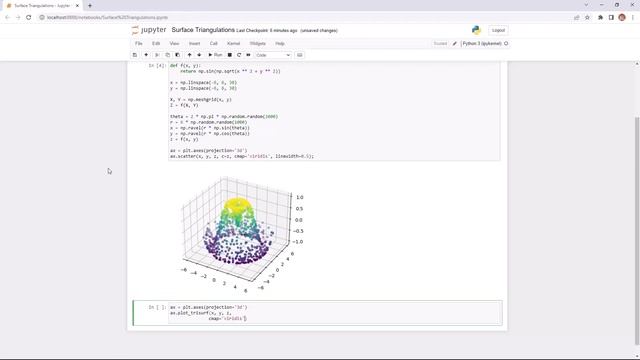Image resolution: width=640 pixels, height=360 pixels.
Task: Click the Logout button
Action: click(498, 30)
